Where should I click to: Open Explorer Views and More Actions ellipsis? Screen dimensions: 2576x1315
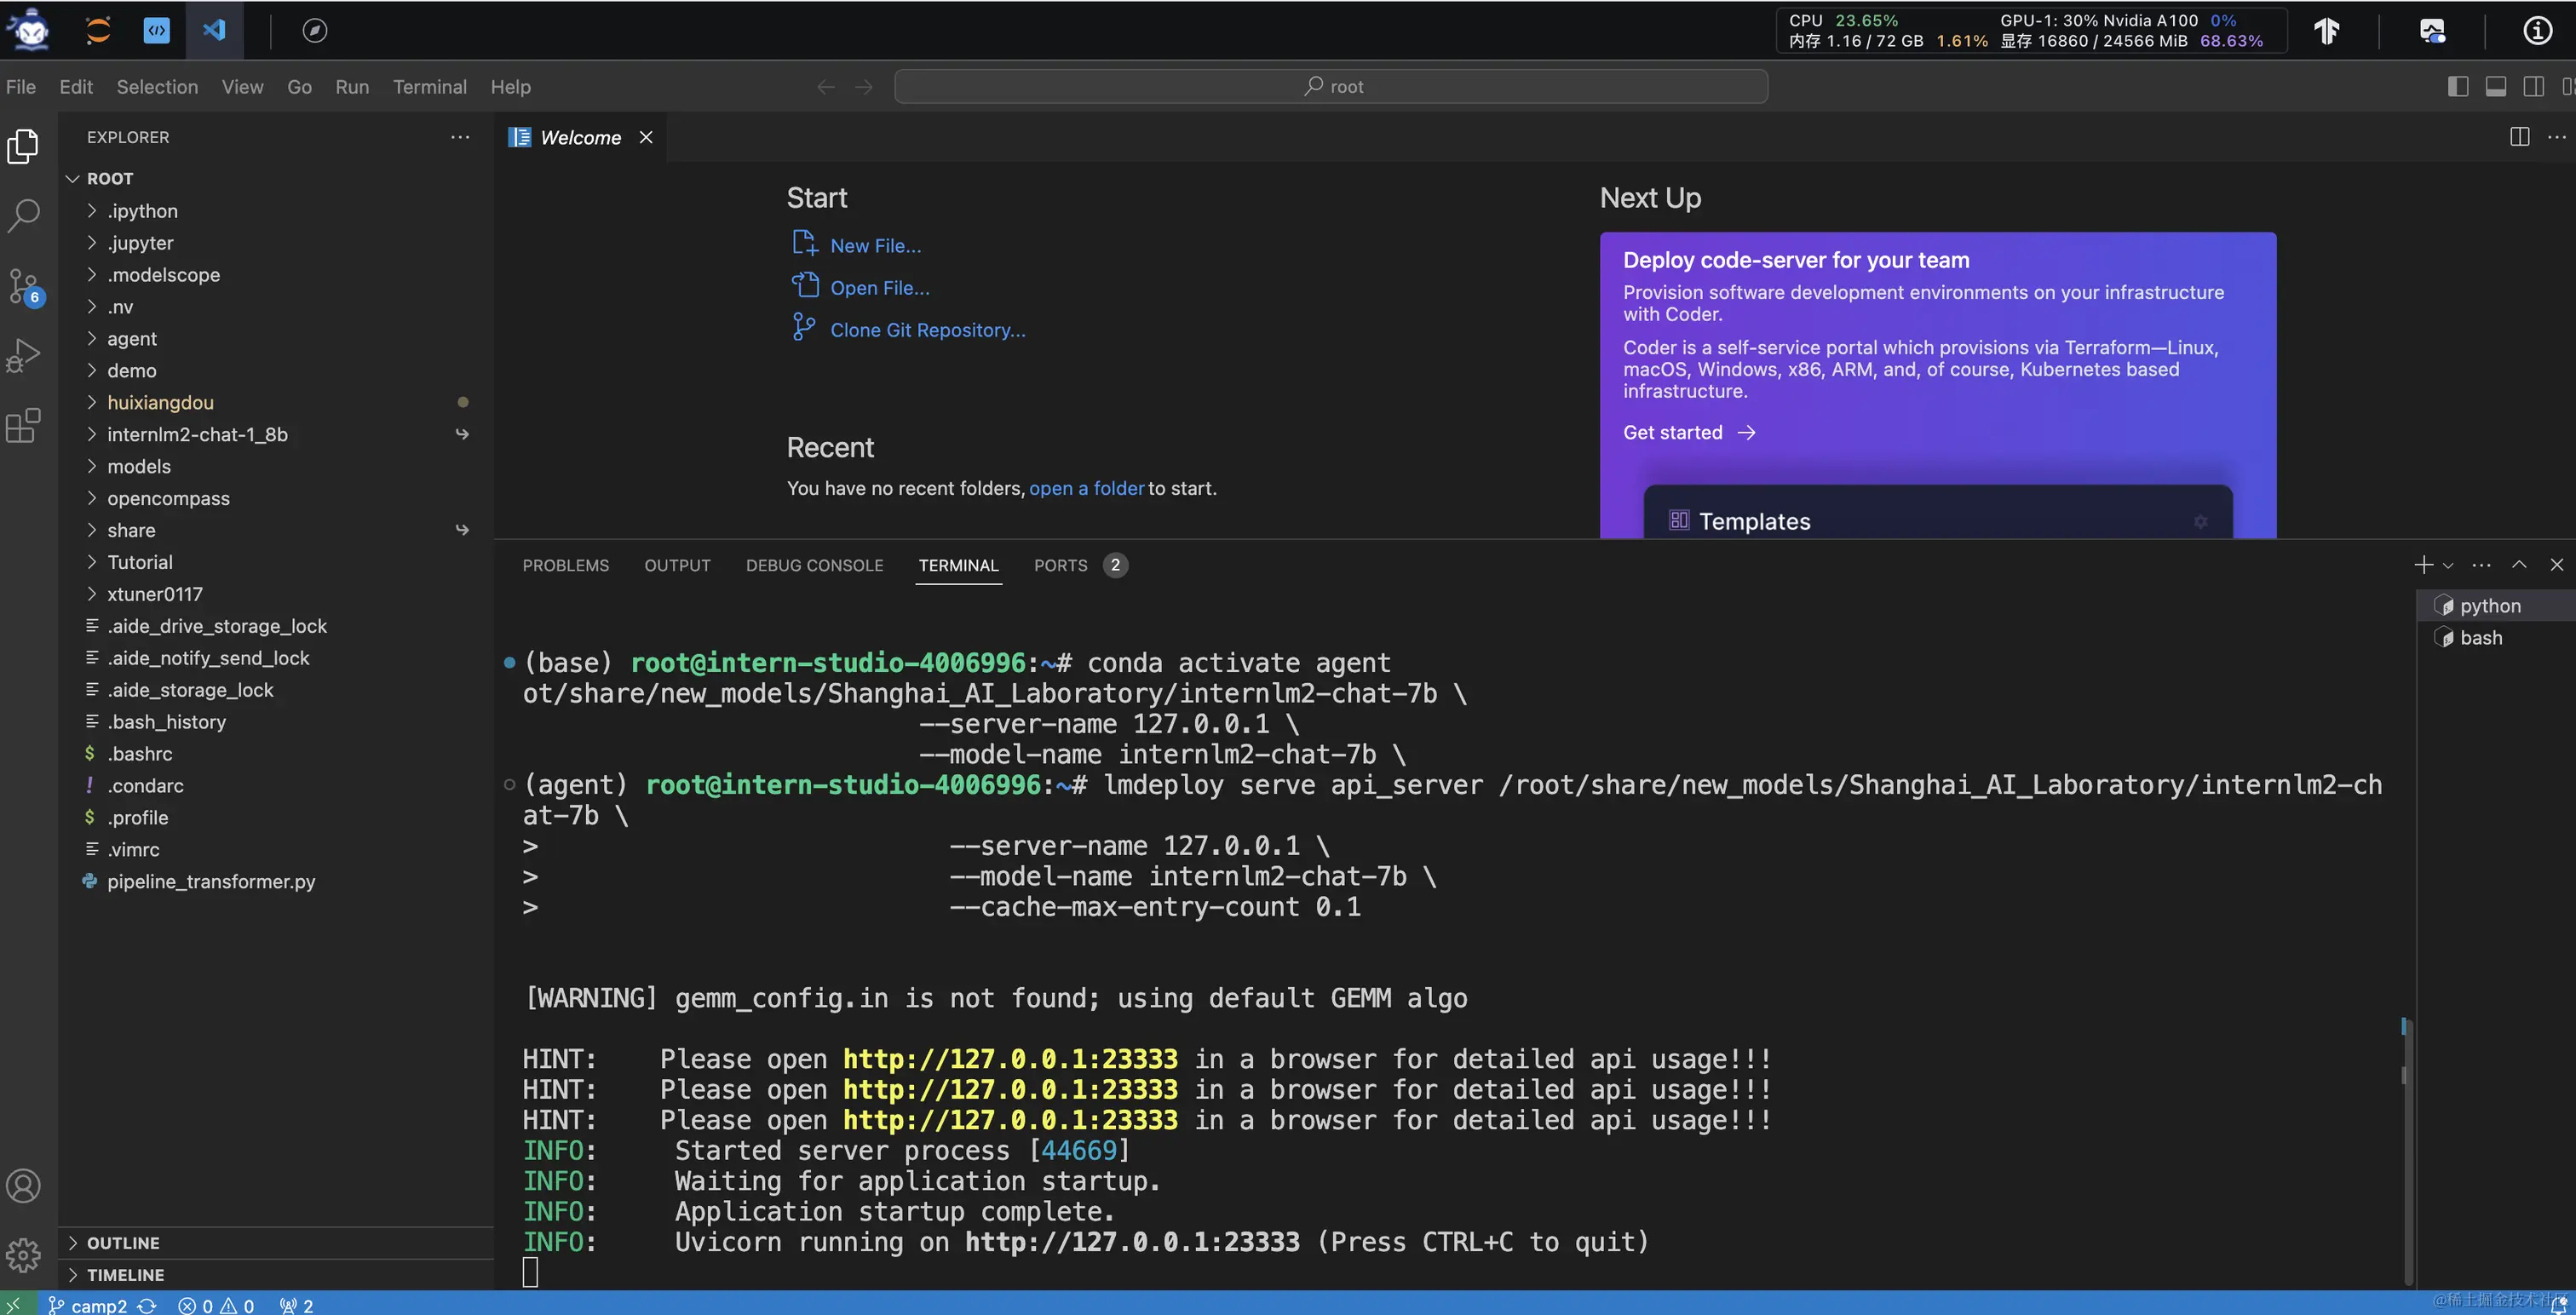tap(460, 137)
